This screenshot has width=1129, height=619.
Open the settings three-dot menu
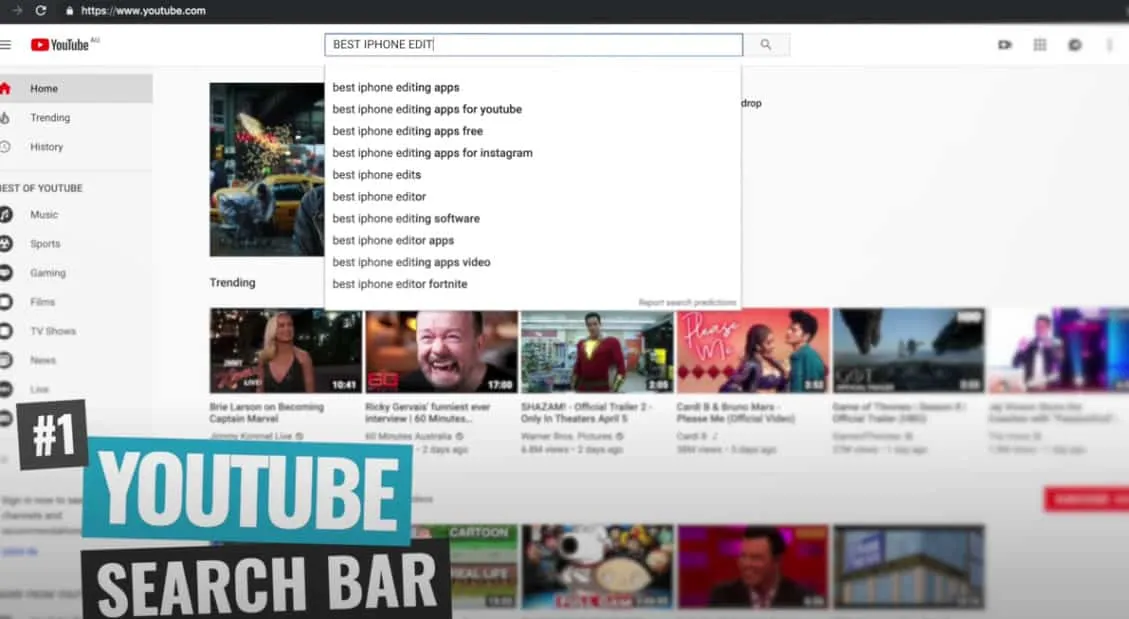tap(1110, 45)
